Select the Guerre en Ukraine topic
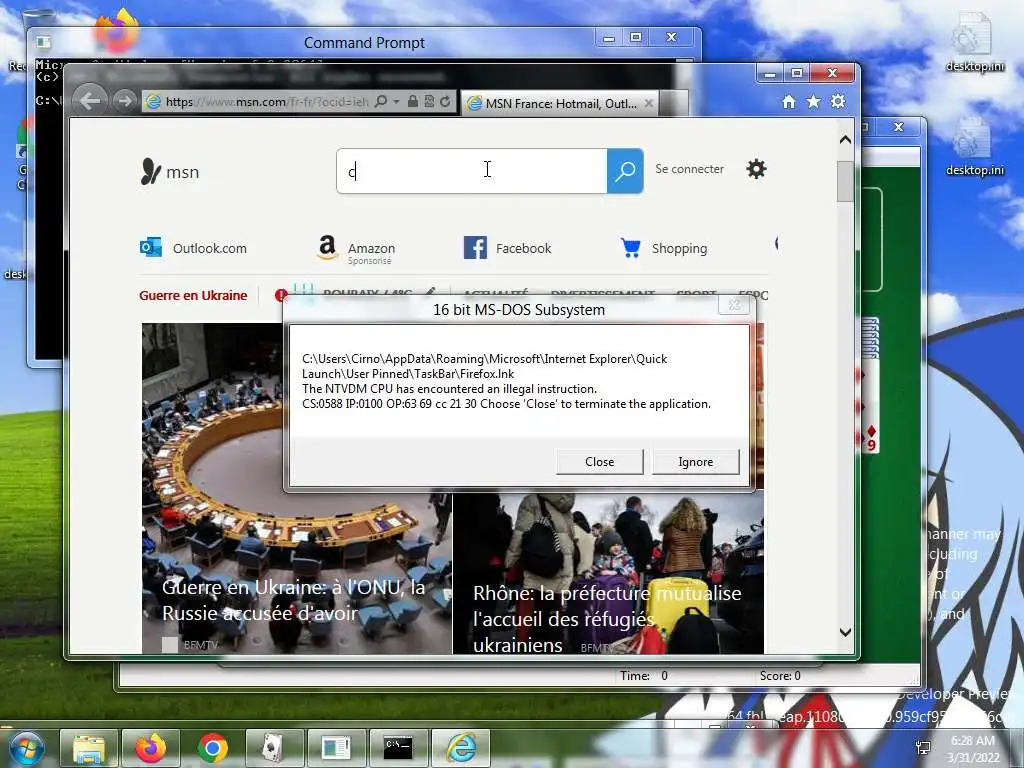Viewport: 1024px width, 768px height. pyautogui.click(x=193, y=295)
